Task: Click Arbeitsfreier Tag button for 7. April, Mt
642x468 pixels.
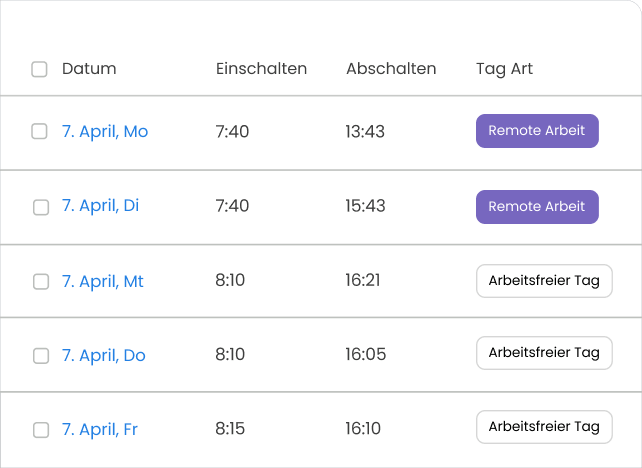Action: tap(544, 280)
